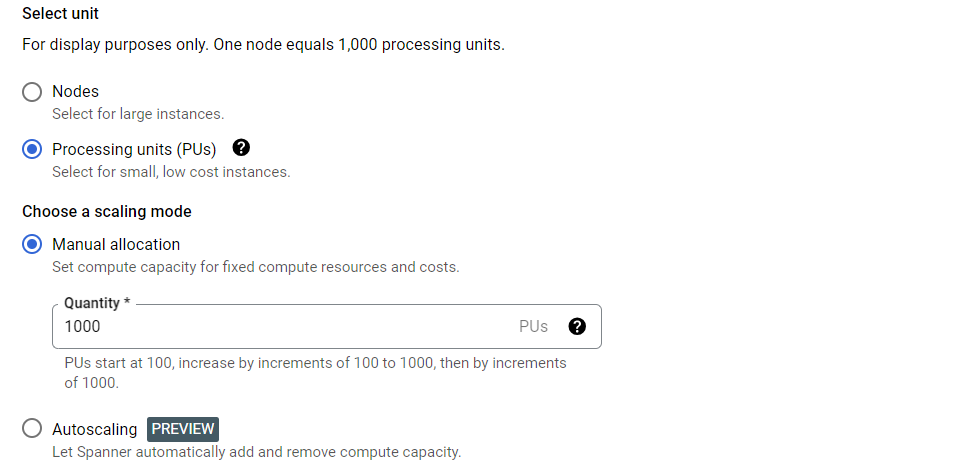Click the "Select for large instances" description
Screen dimensions: 973x474
coord(138,114)
